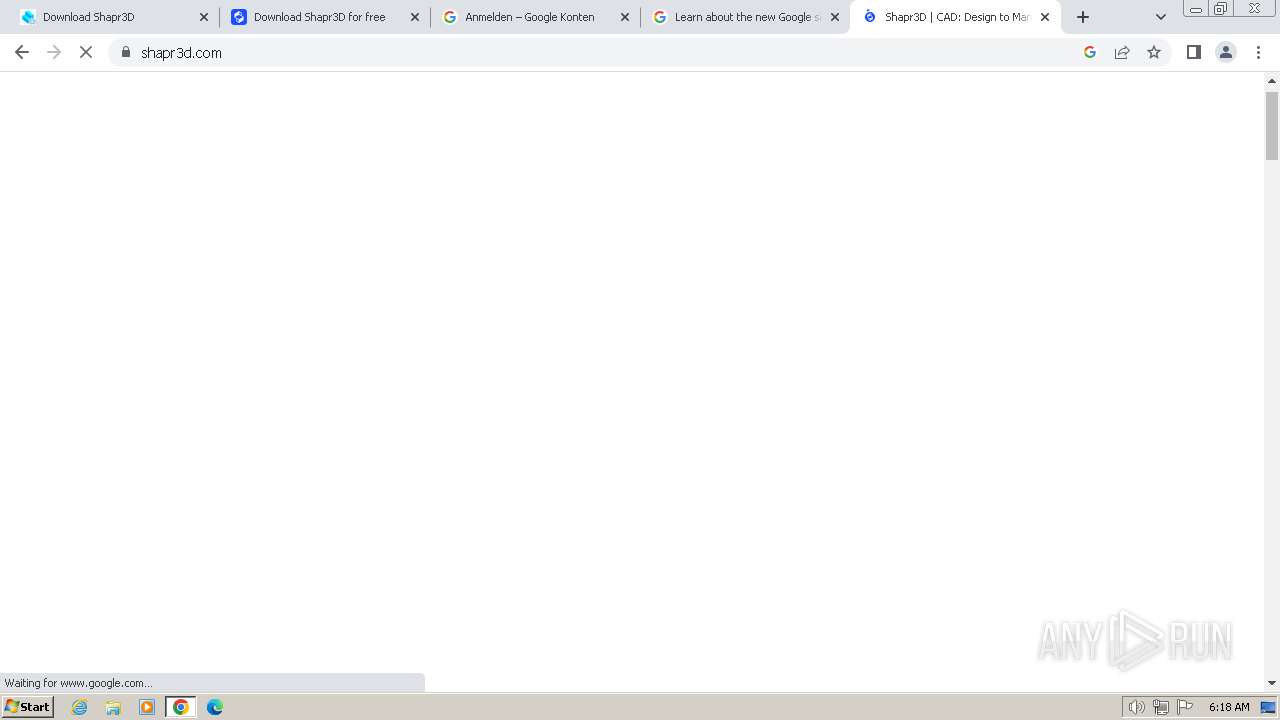Select the Shapr3D | CAD: Design tab

(x=955, y=17)
